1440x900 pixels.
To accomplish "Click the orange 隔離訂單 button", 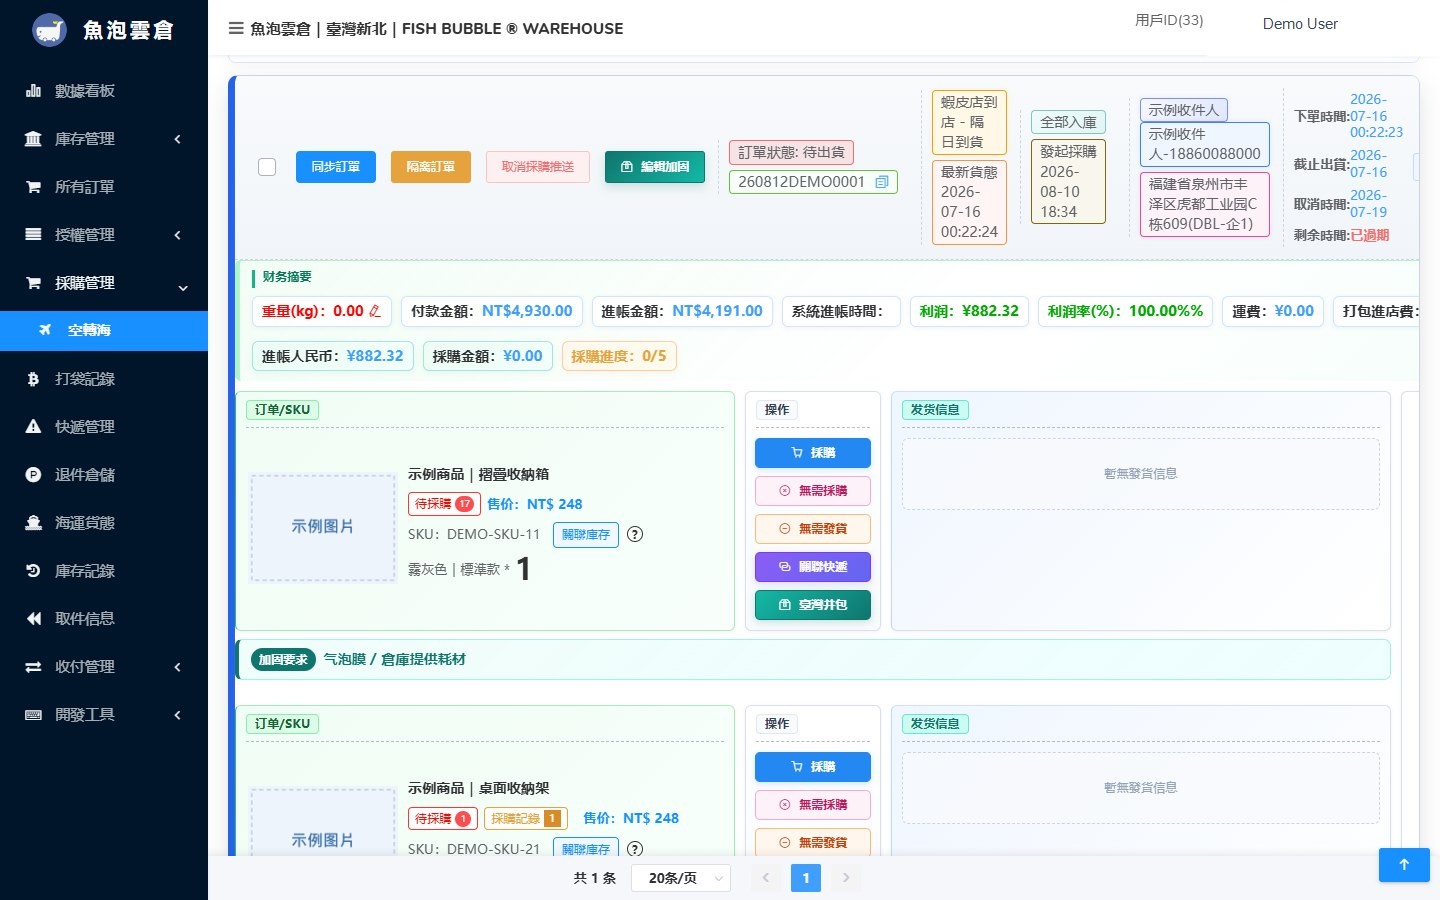I will point(431,167).
